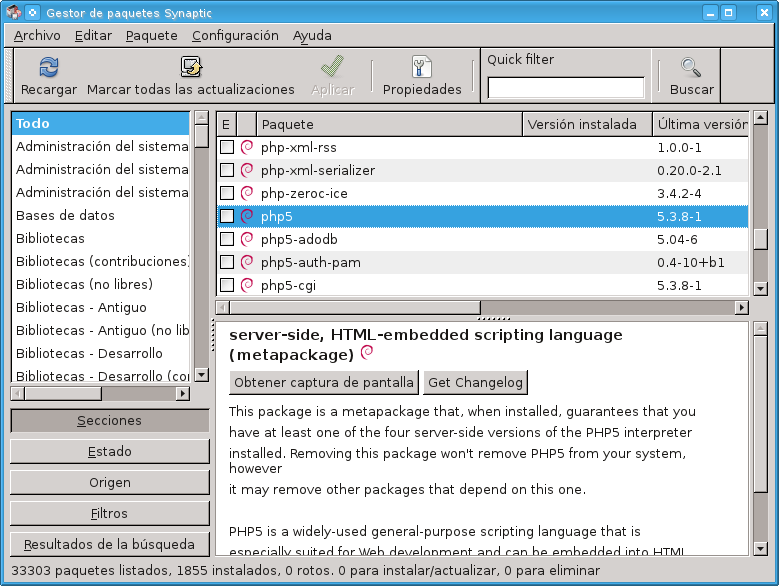Click description pane scroll down arrow
779x586 pixels.
point(761,548)
